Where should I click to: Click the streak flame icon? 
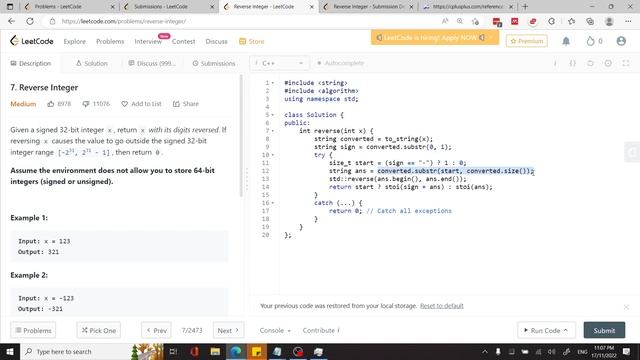coord(590,41)
